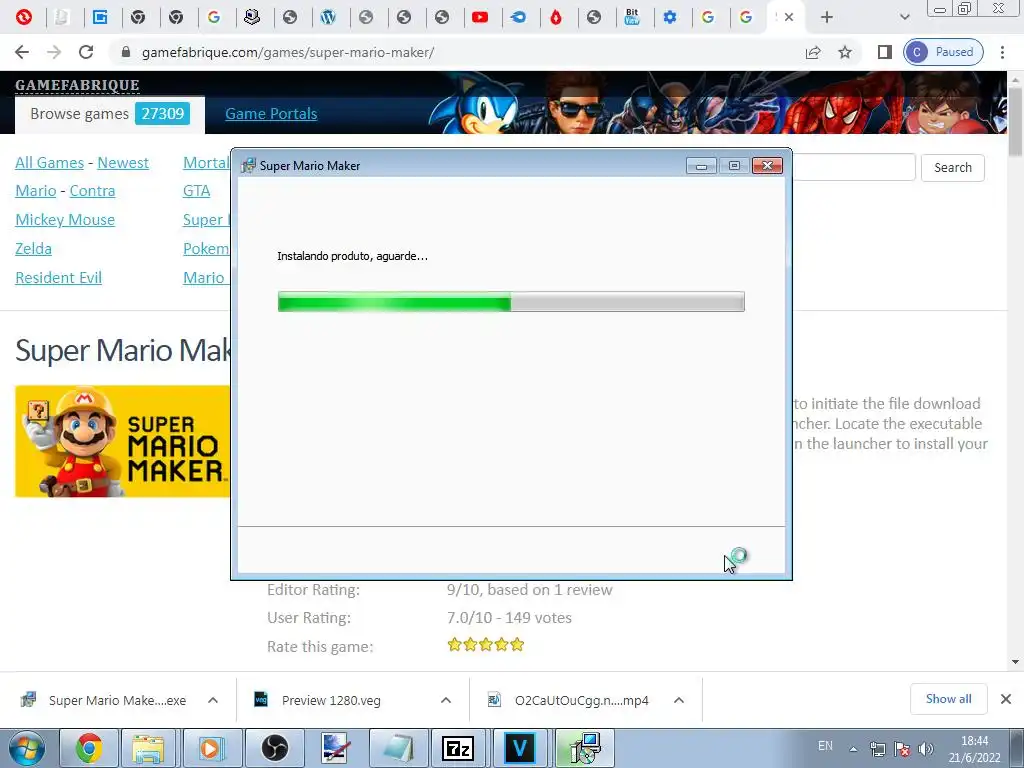Open the Game Portals link
1024x768 pixels.
click(x=271, y=114)
